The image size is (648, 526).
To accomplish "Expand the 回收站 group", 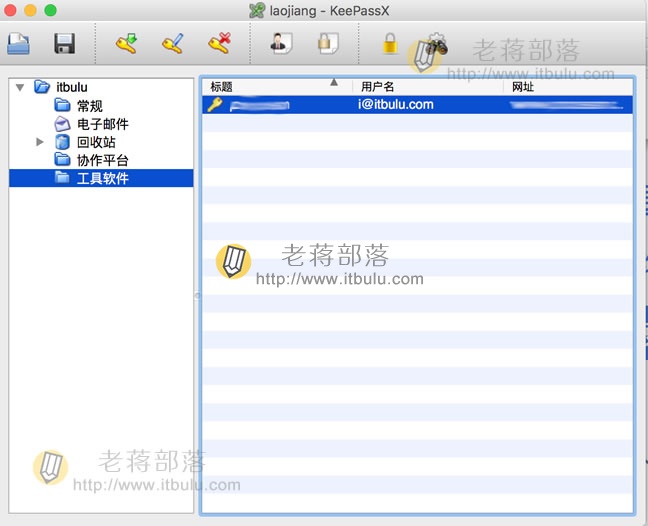I will (x=40, y=142).
